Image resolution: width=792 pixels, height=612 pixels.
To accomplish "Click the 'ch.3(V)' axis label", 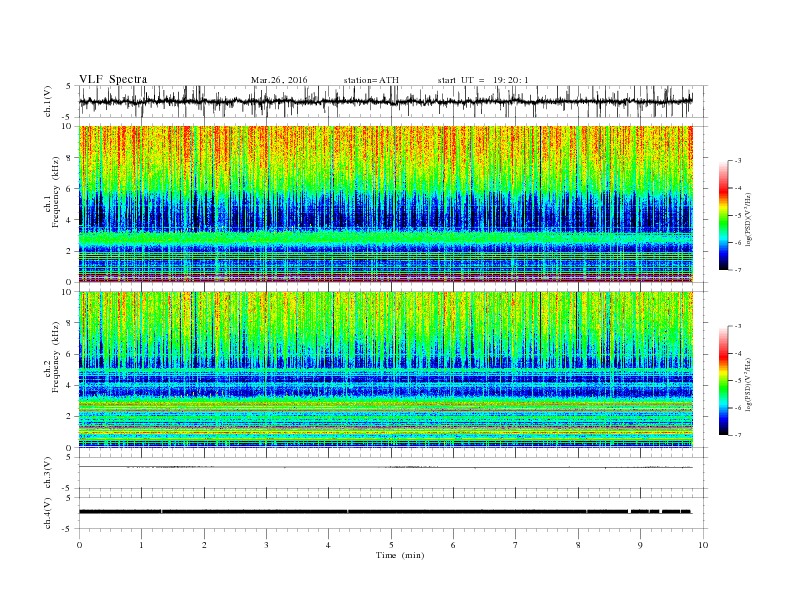I will tap(48, 473).
